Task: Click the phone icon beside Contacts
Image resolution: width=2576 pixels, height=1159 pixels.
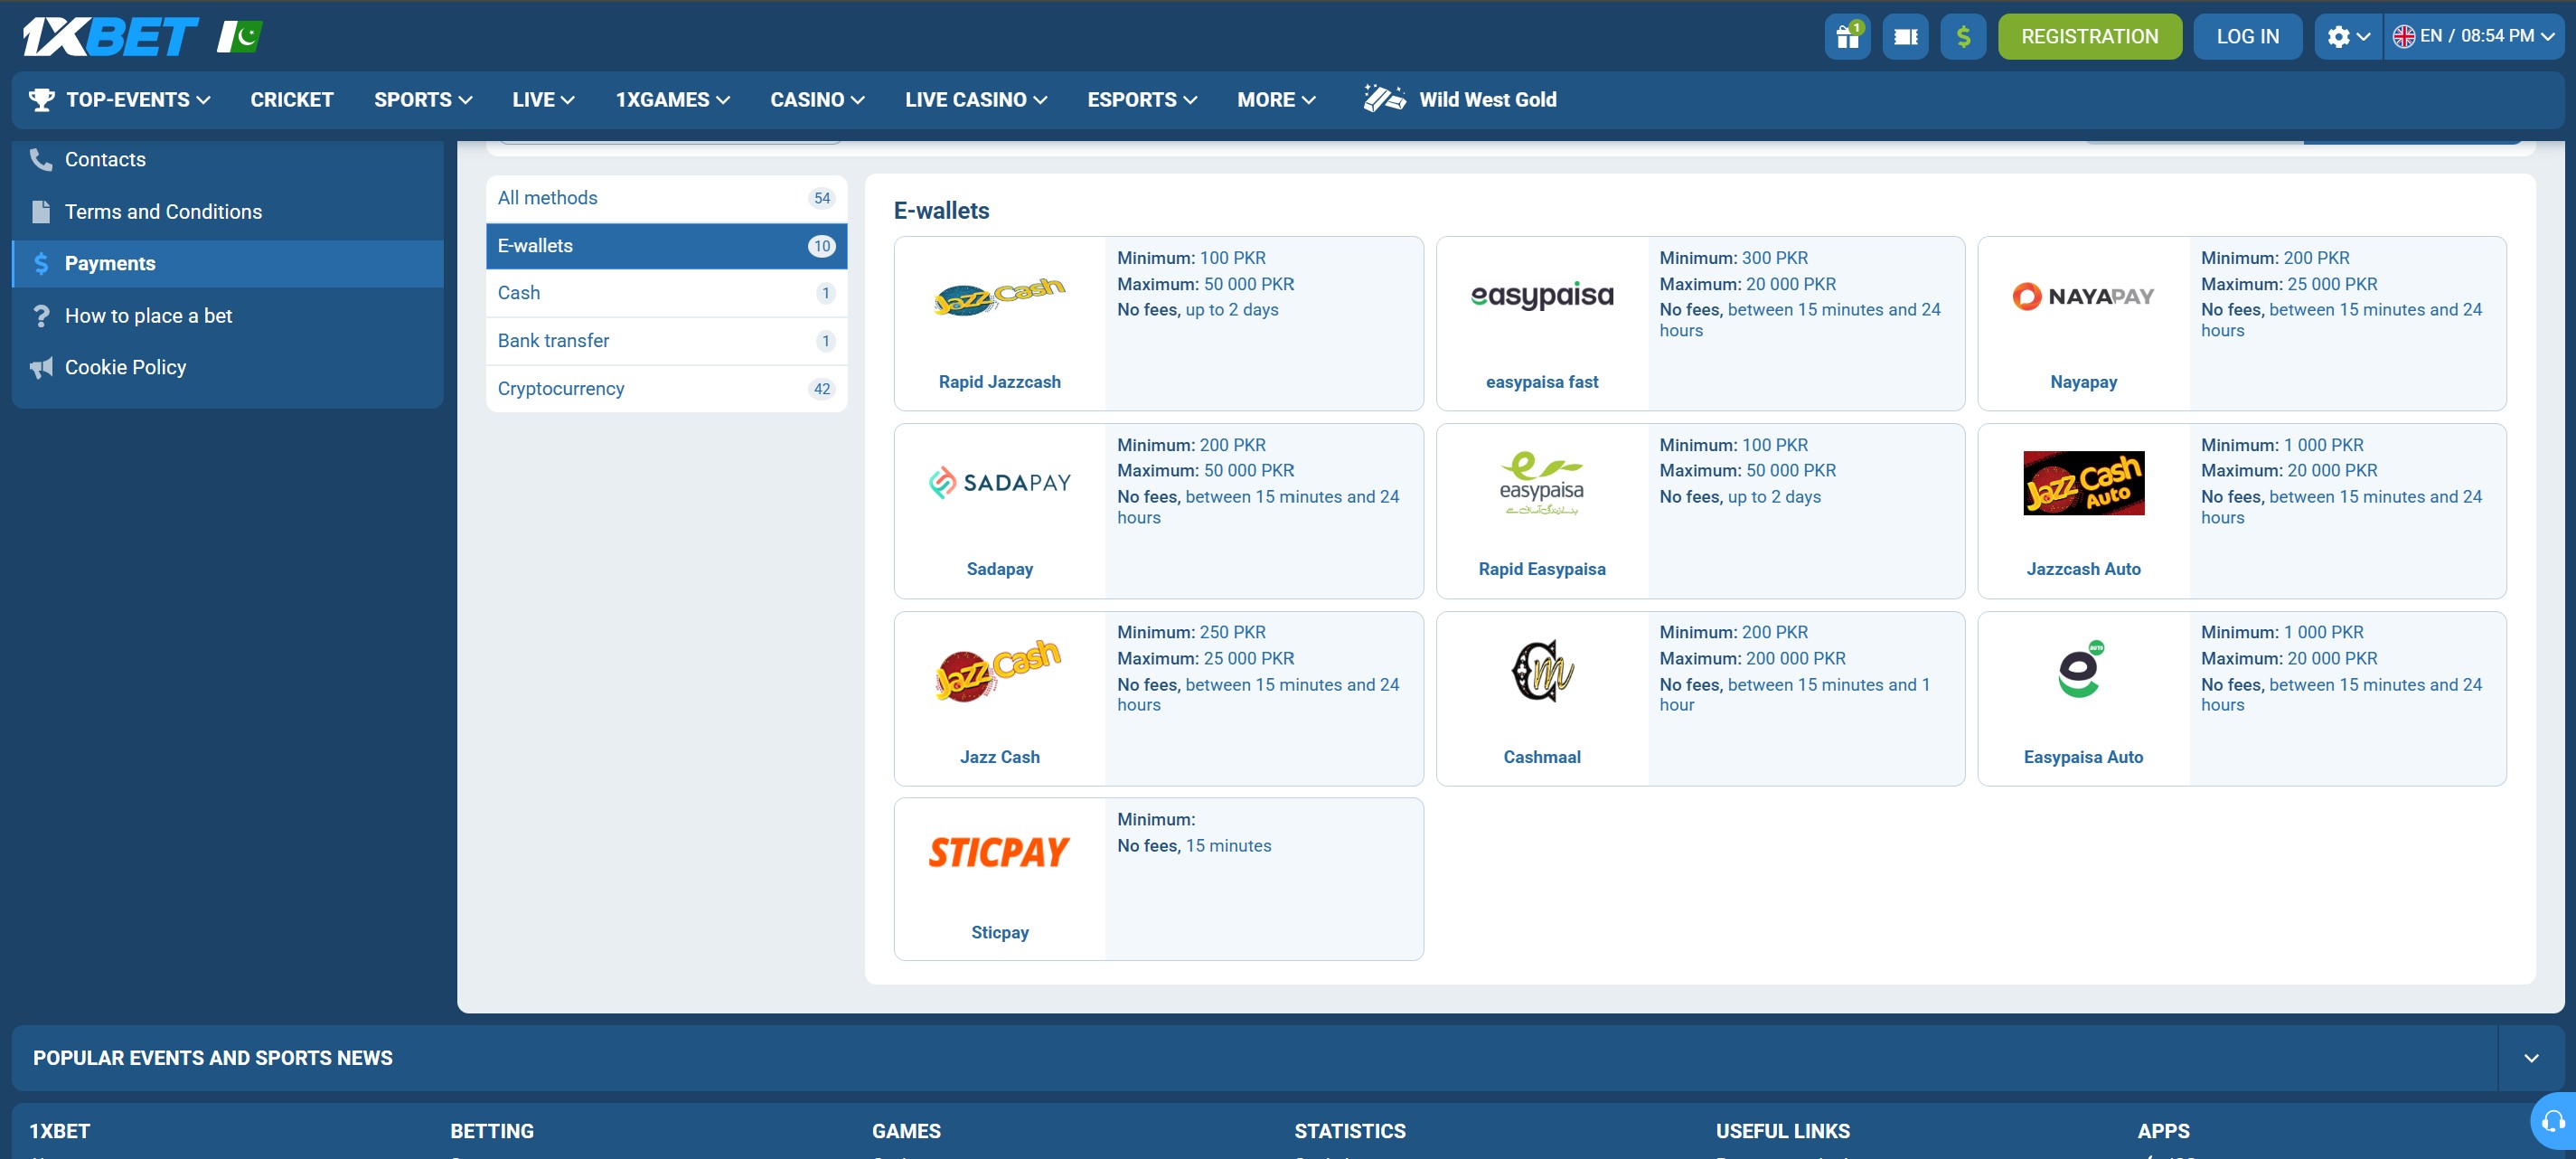Action: point(41,160)
